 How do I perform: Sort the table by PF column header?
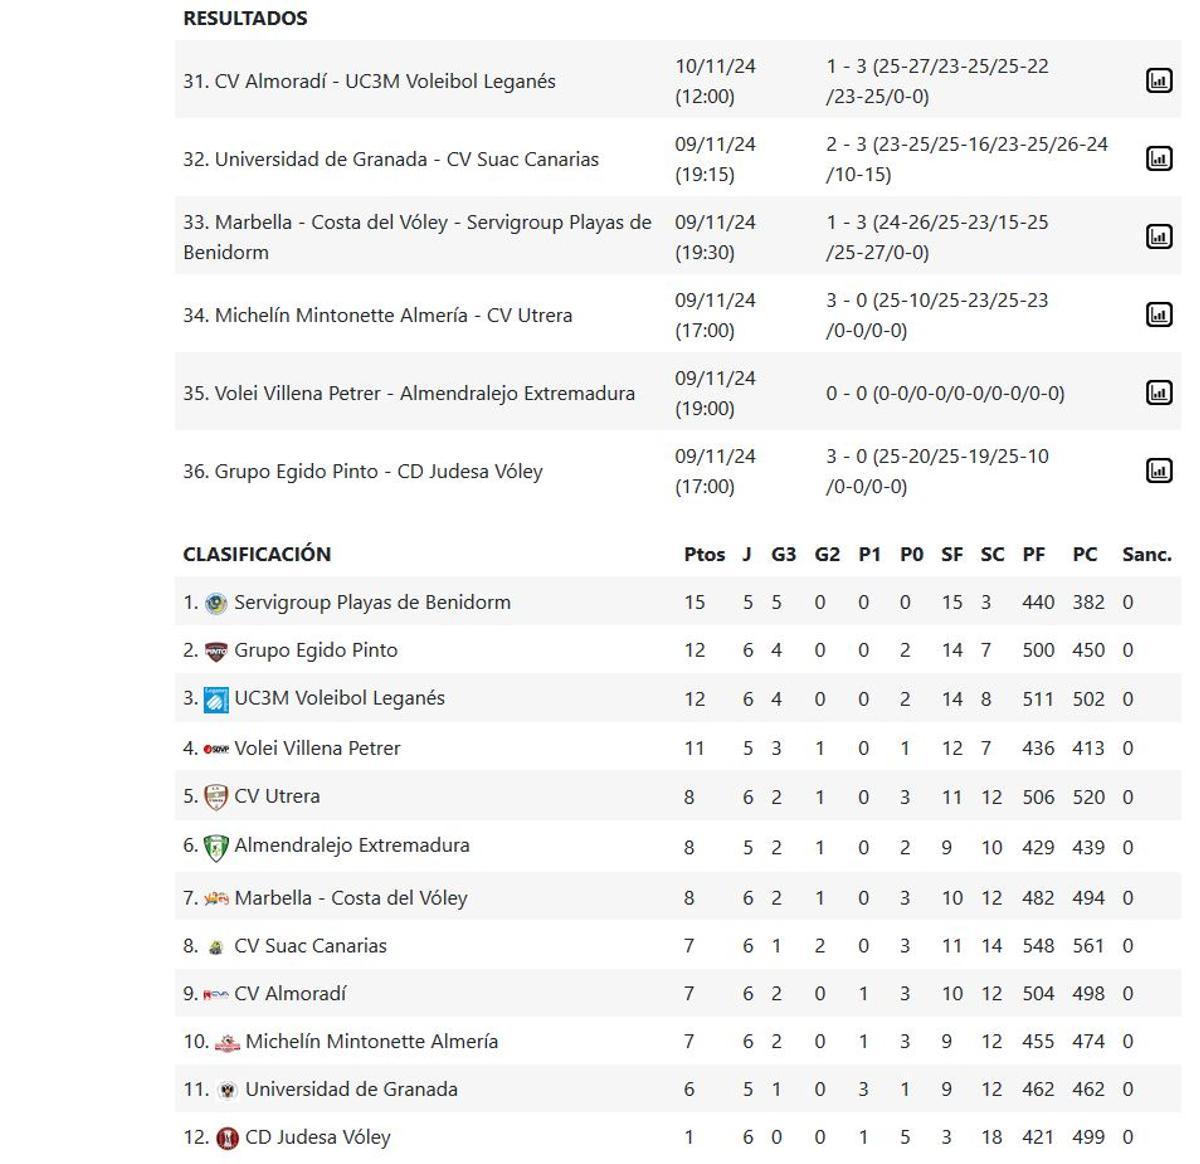tap(1034, 554)
